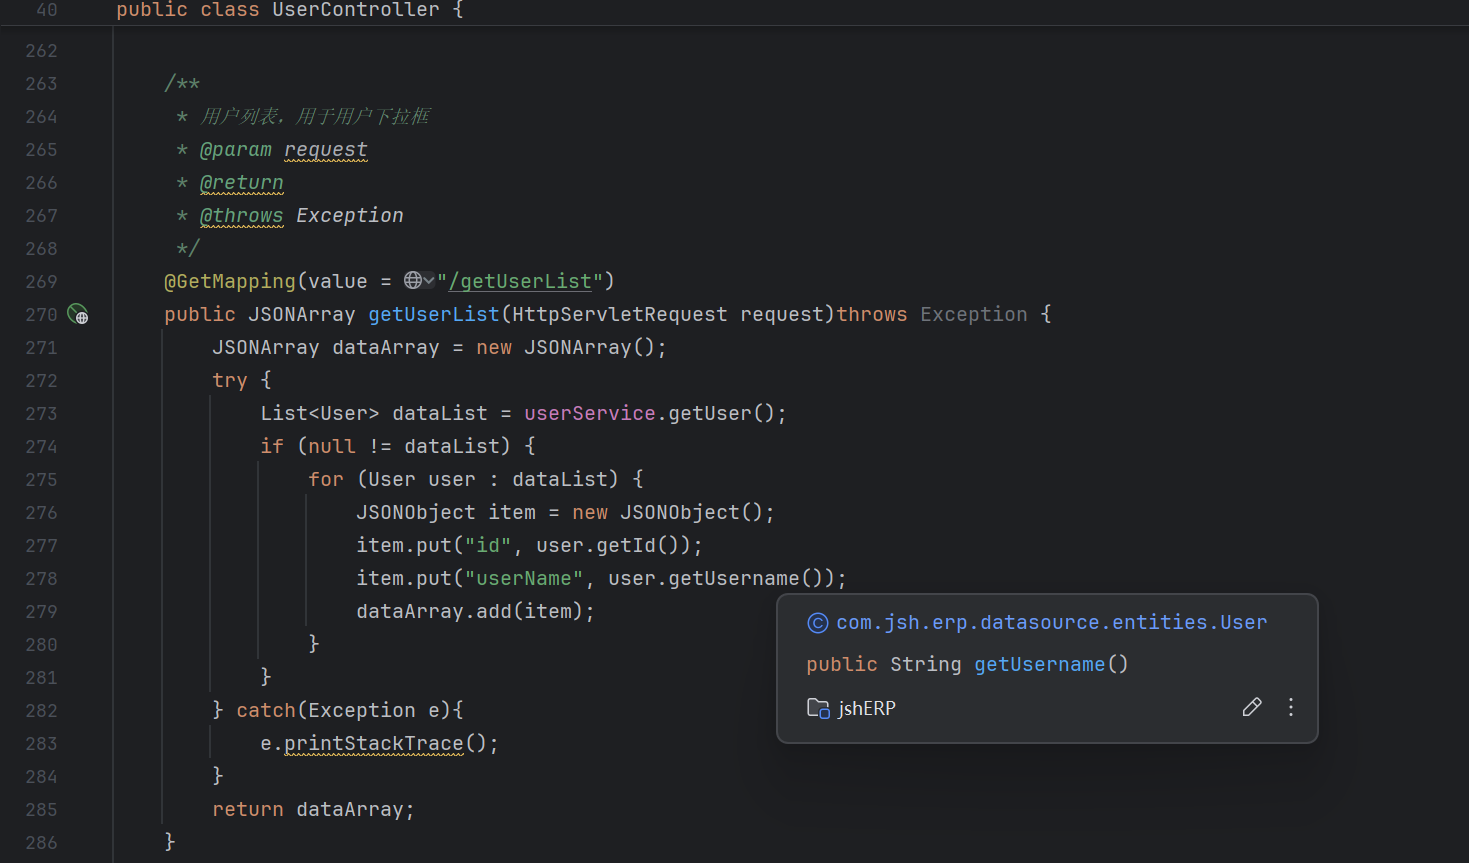
Task: Open the globe URL dropdown before /getUserList
Action: [x=419, y=281]
